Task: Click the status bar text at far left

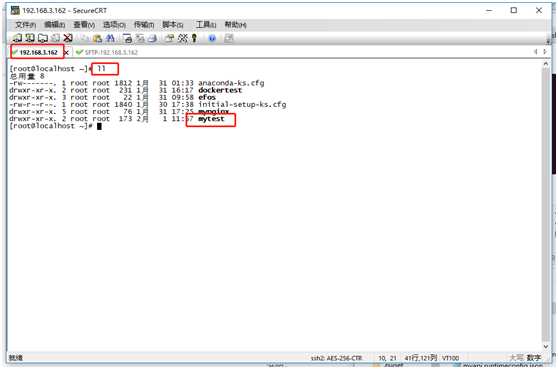Action: click(x=16, y=358)
